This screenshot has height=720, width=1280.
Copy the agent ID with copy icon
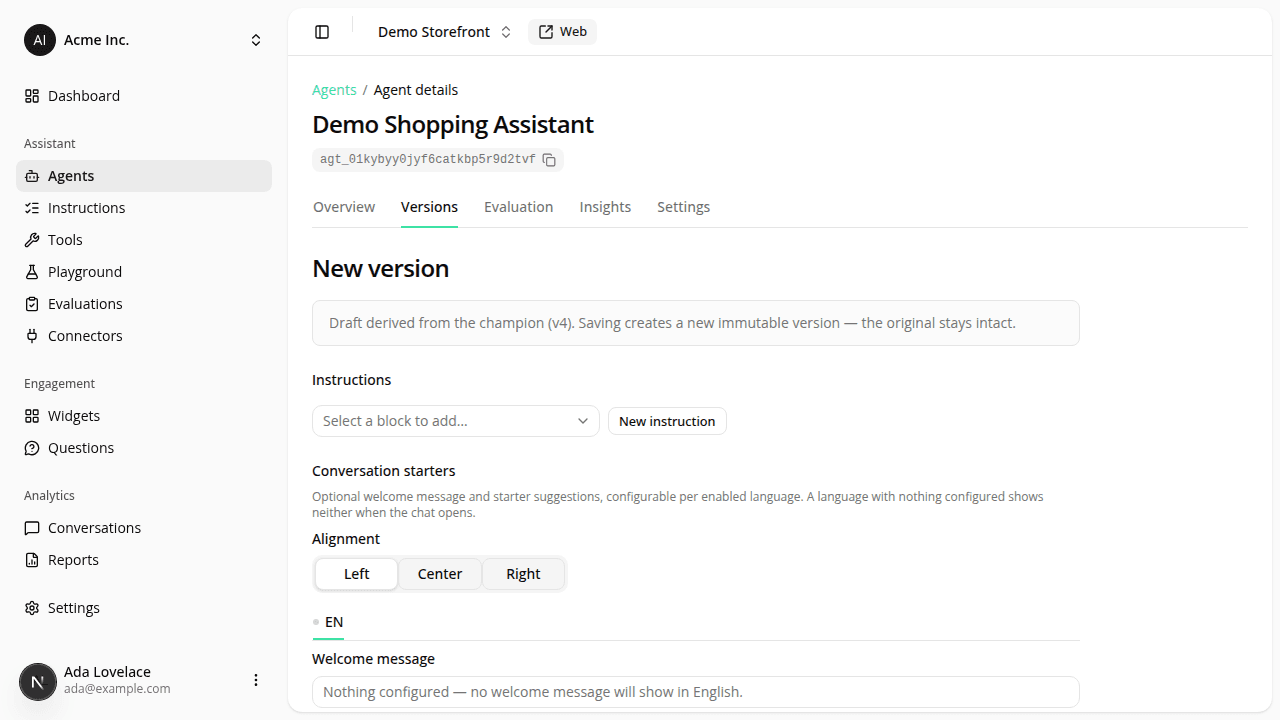(x=549, y=160)
